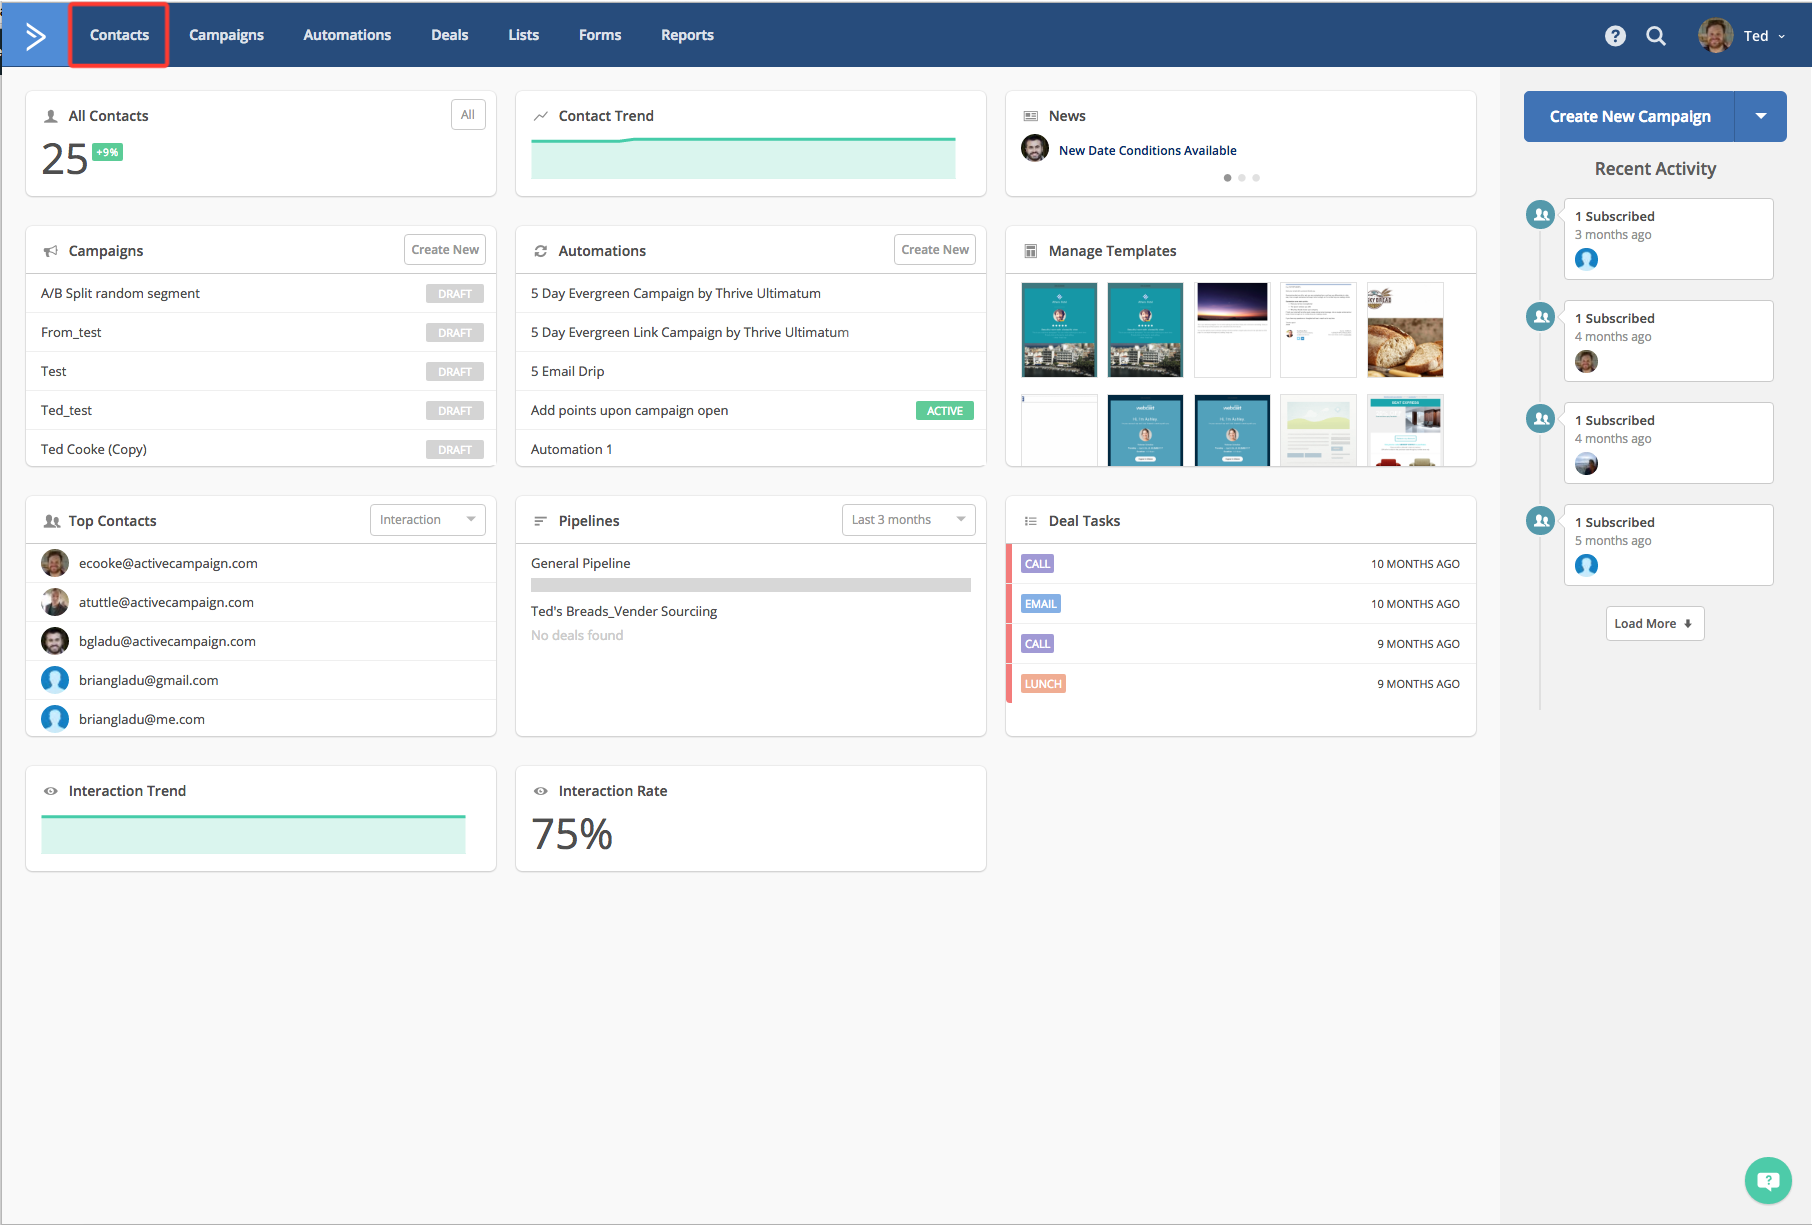Viewport: 1812px width, 1225px height.
Task: Select the second news carousel dot
Action: (x=1242, y=178)
